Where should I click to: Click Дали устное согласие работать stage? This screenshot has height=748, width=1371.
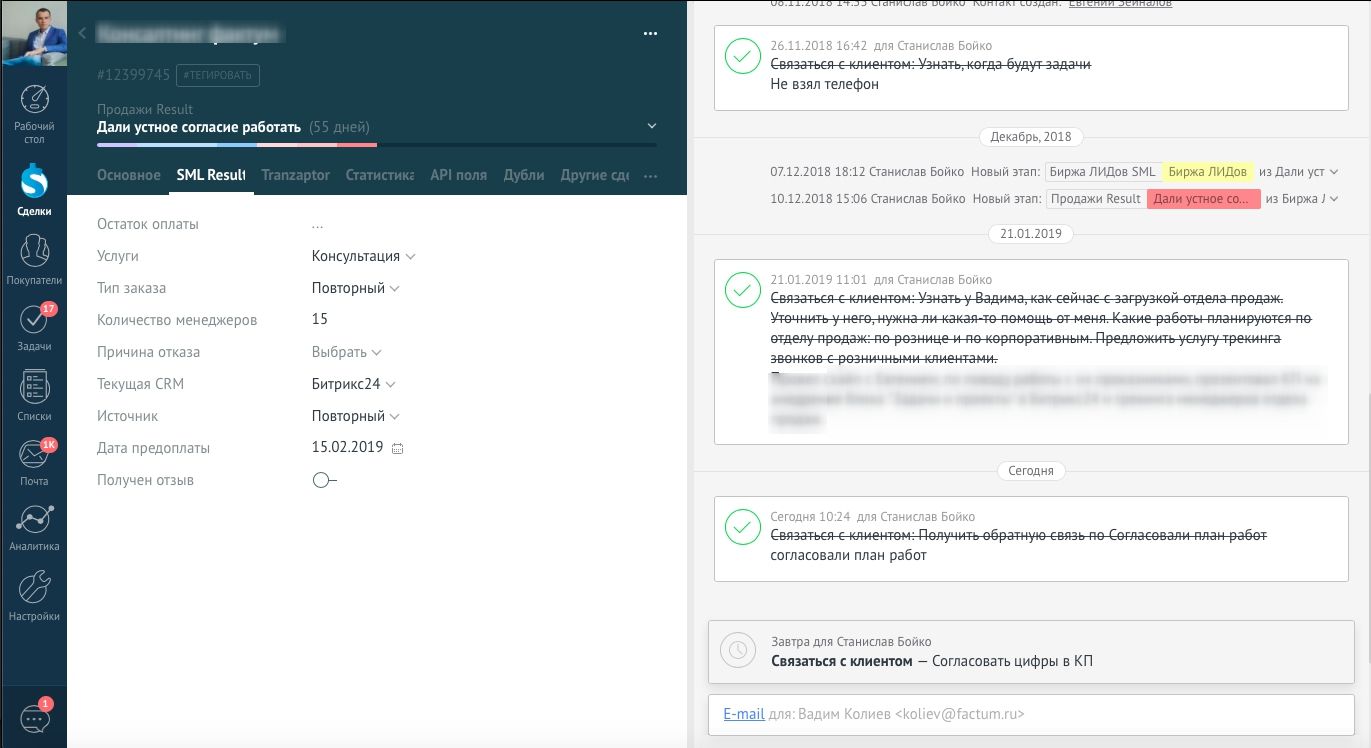point(199,127)
